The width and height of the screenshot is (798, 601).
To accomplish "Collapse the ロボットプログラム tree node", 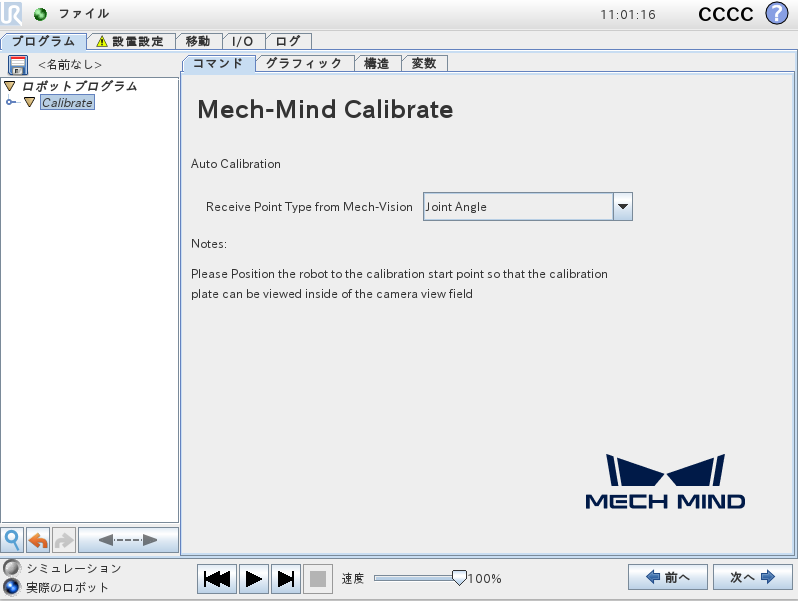I will pos(10,86).
